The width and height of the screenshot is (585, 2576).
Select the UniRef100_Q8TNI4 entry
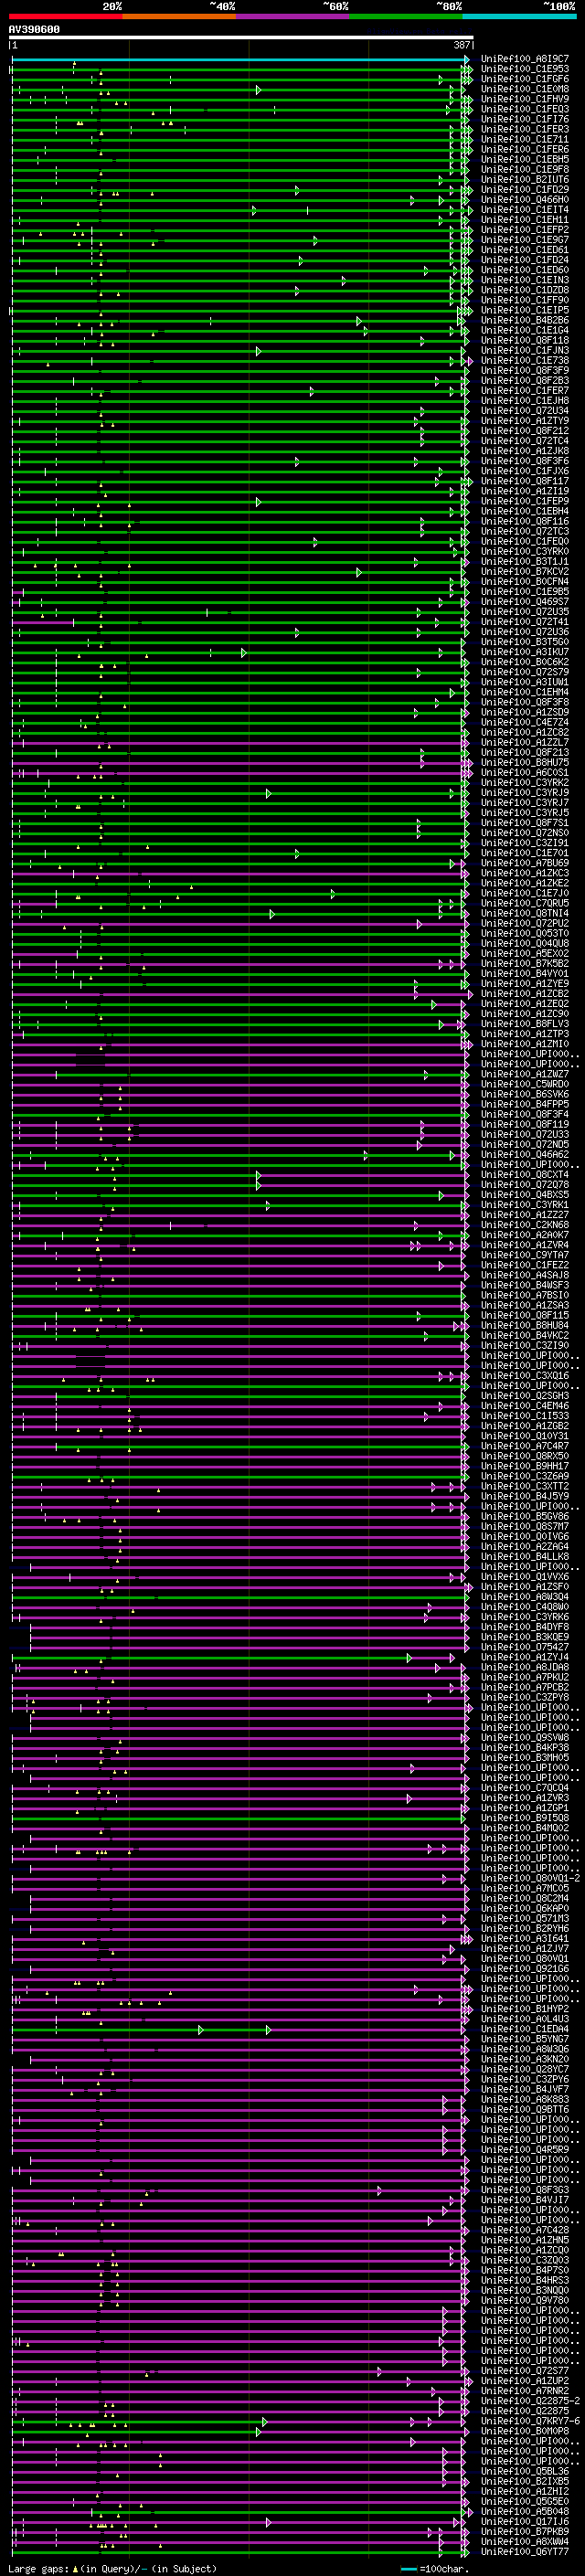[x=525, y=913]
